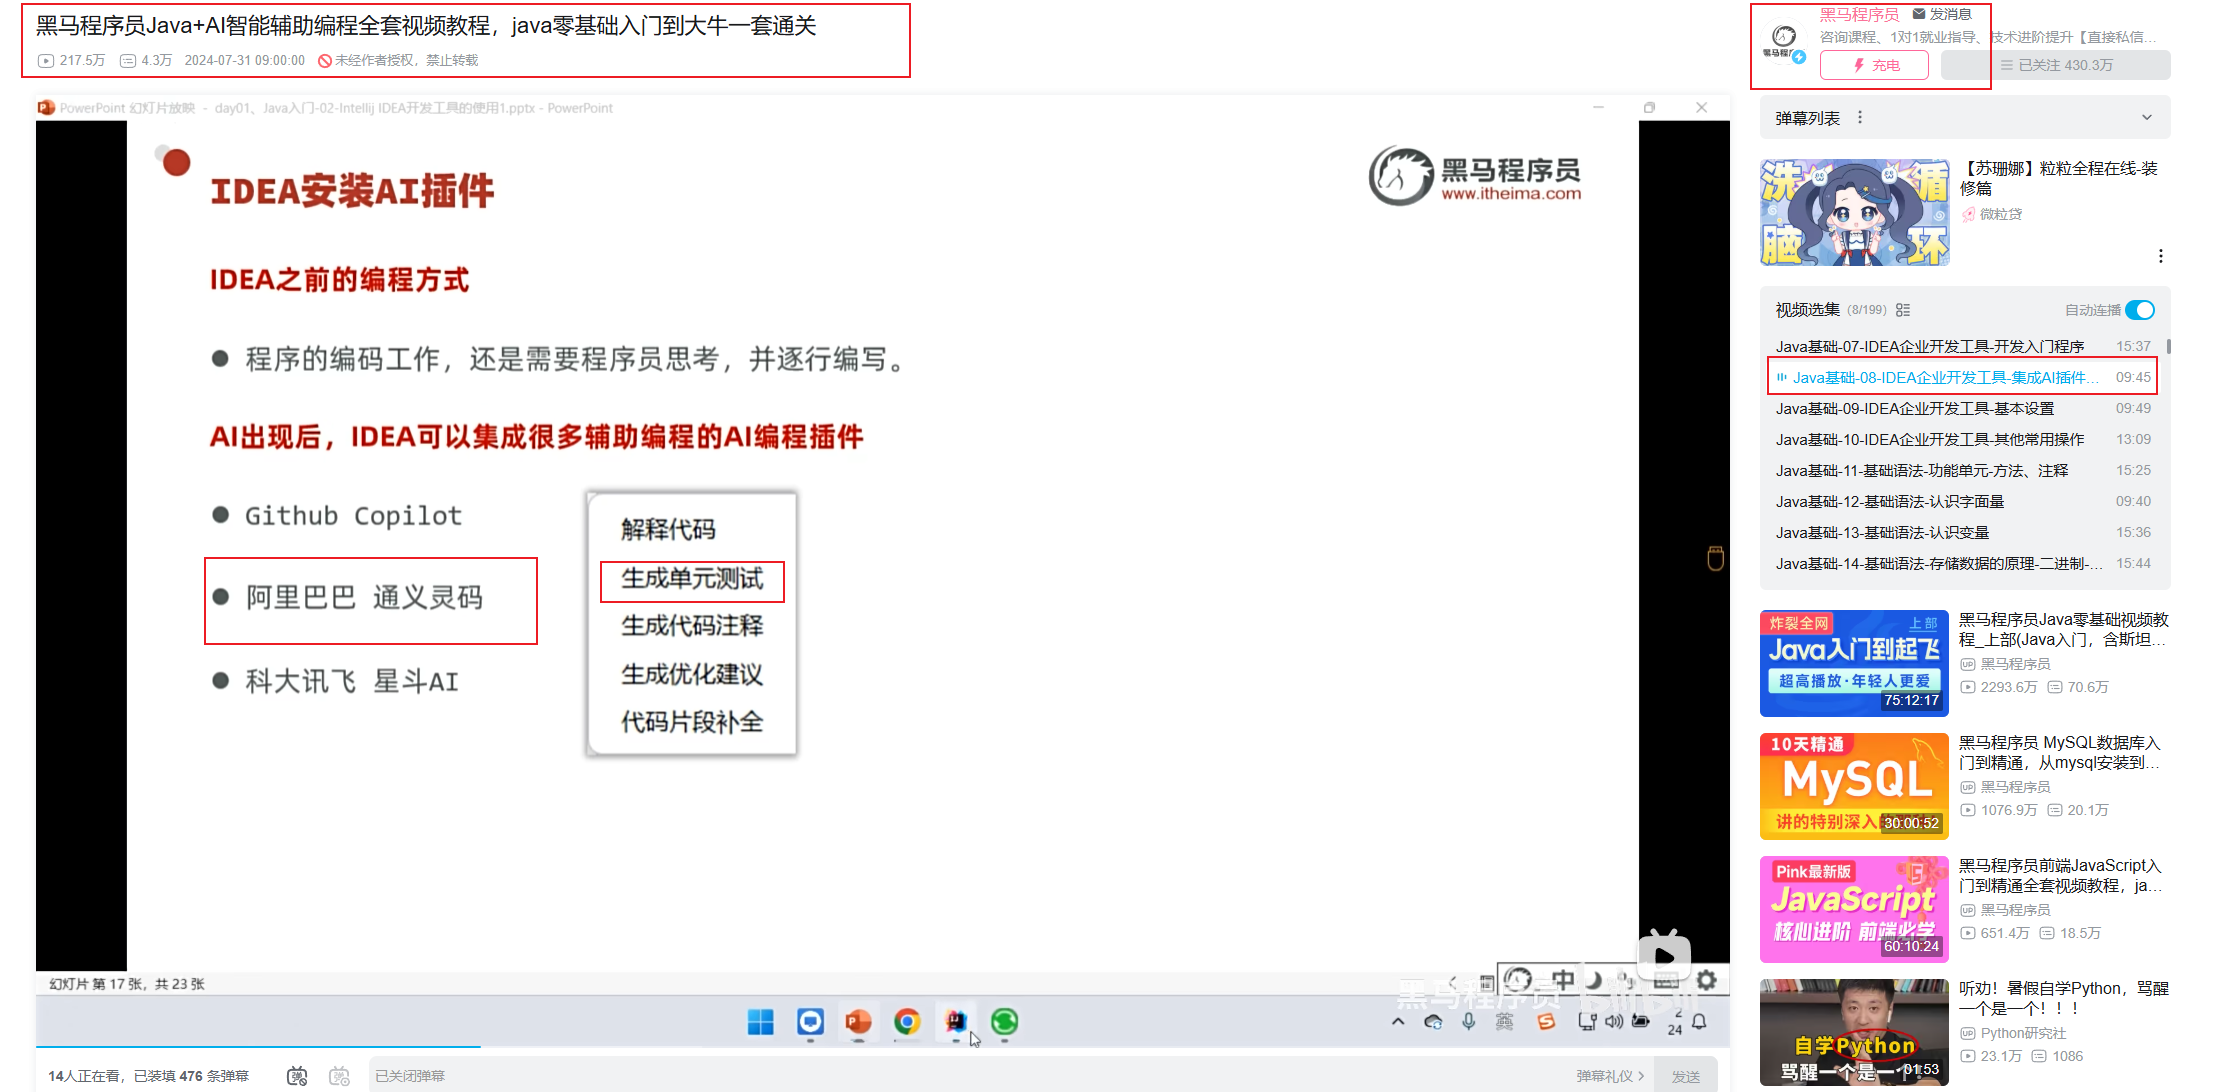
Task: Open the danmaku settings icon
Action: 340,1076
